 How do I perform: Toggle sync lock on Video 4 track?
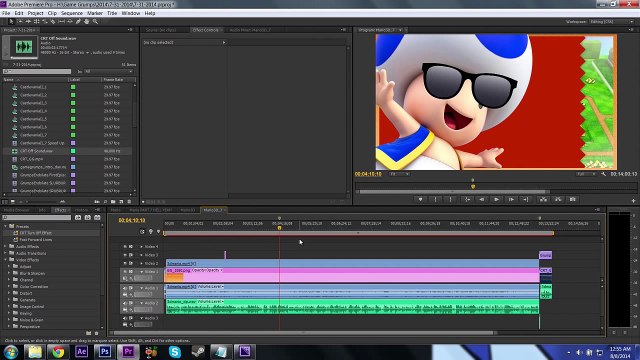pyautogui.click(x=131, y=247)
